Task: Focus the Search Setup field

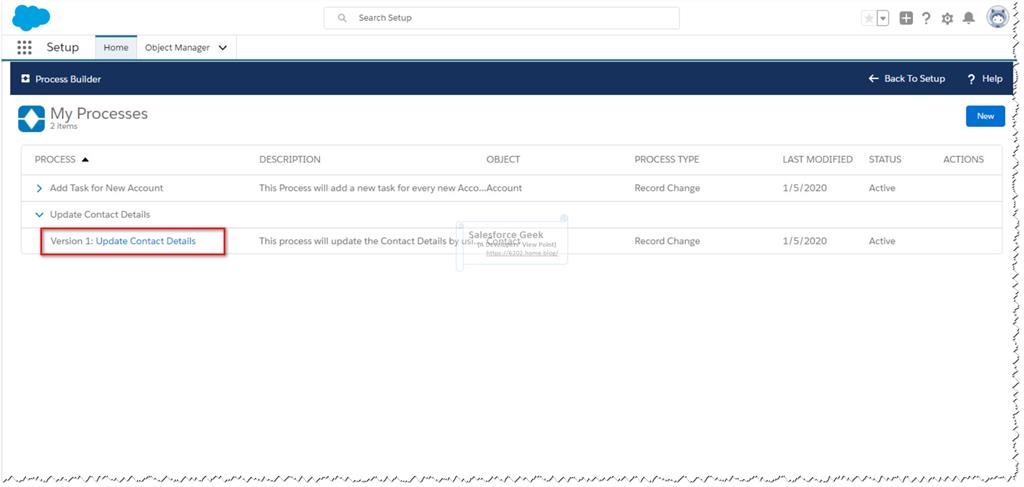Action: coord(502,18)
